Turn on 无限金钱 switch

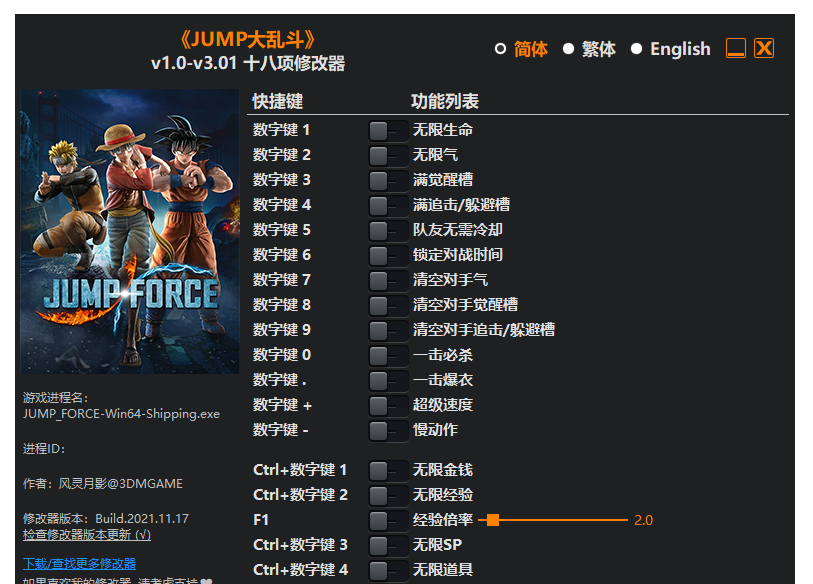pyautogui.click(x=388, y=470)
